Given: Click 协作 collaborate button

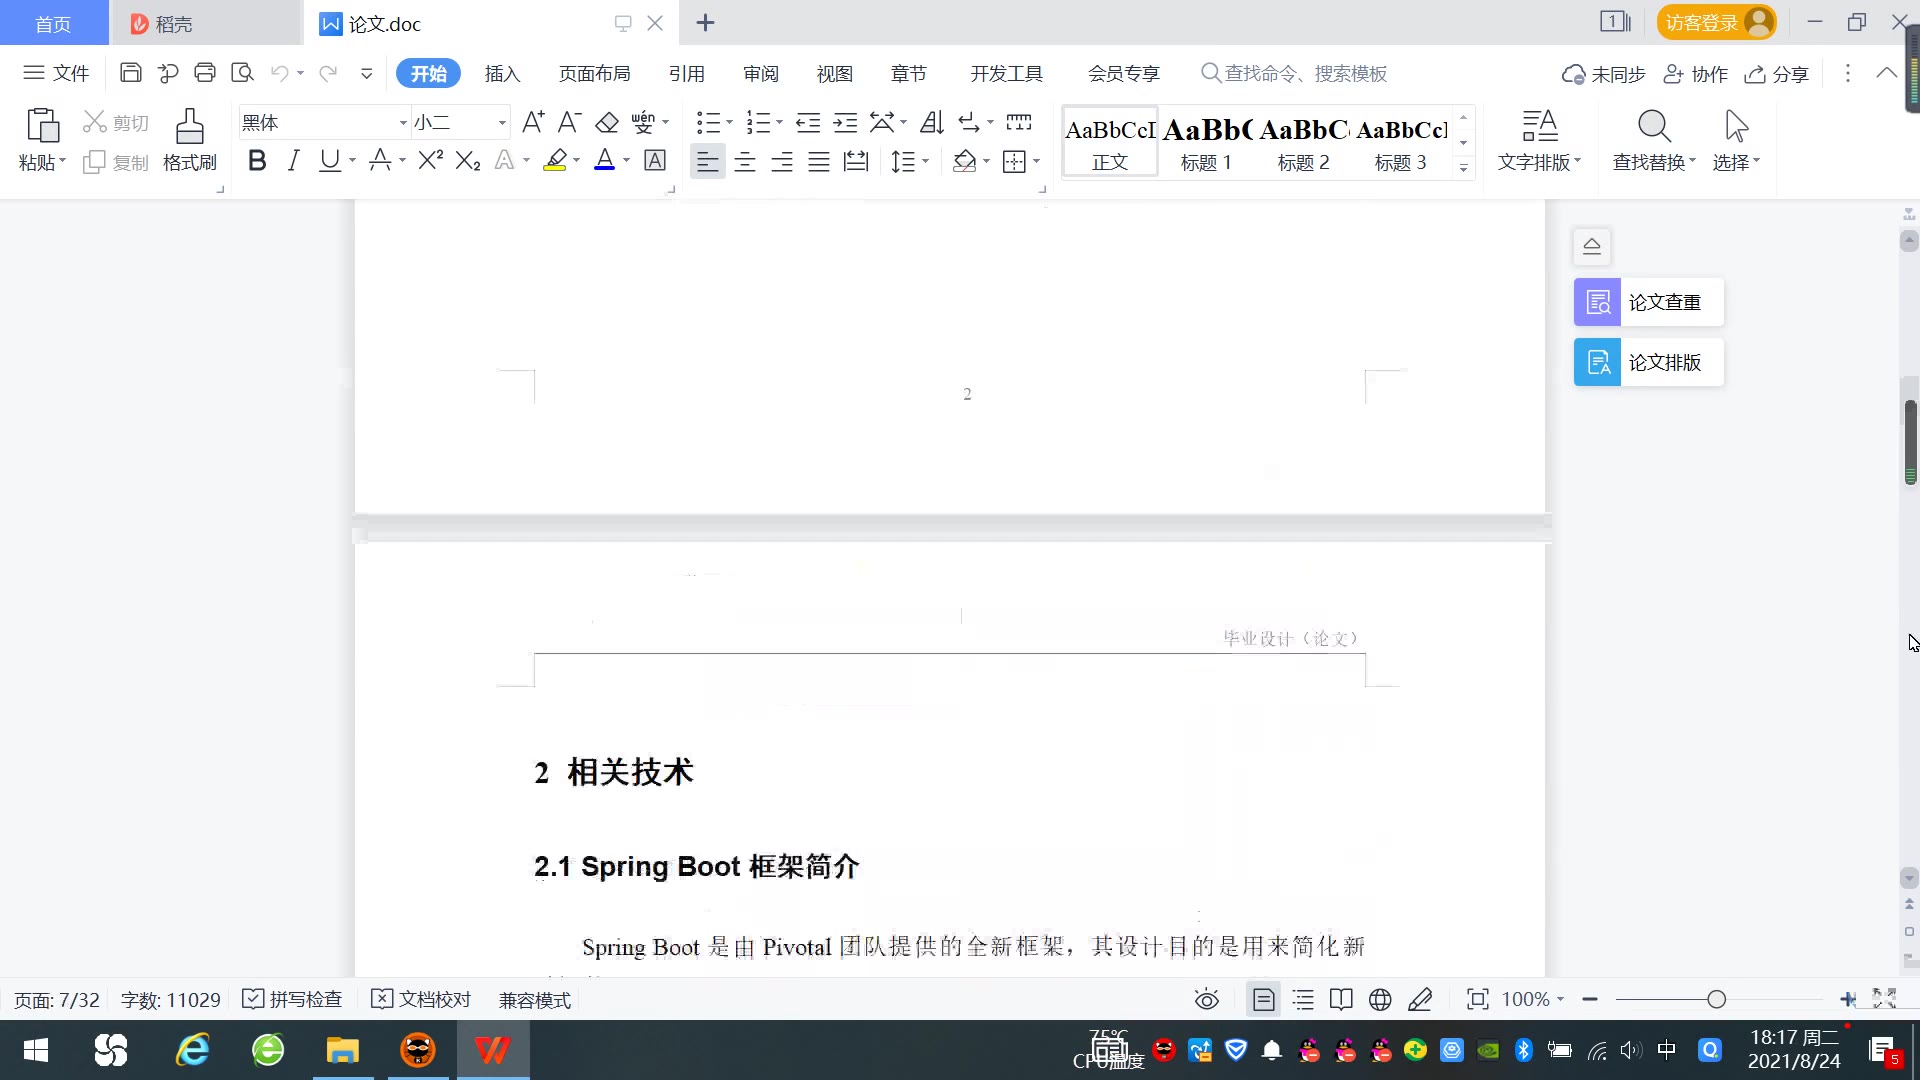Looking at the screenshot, I should click(1695, 74).
